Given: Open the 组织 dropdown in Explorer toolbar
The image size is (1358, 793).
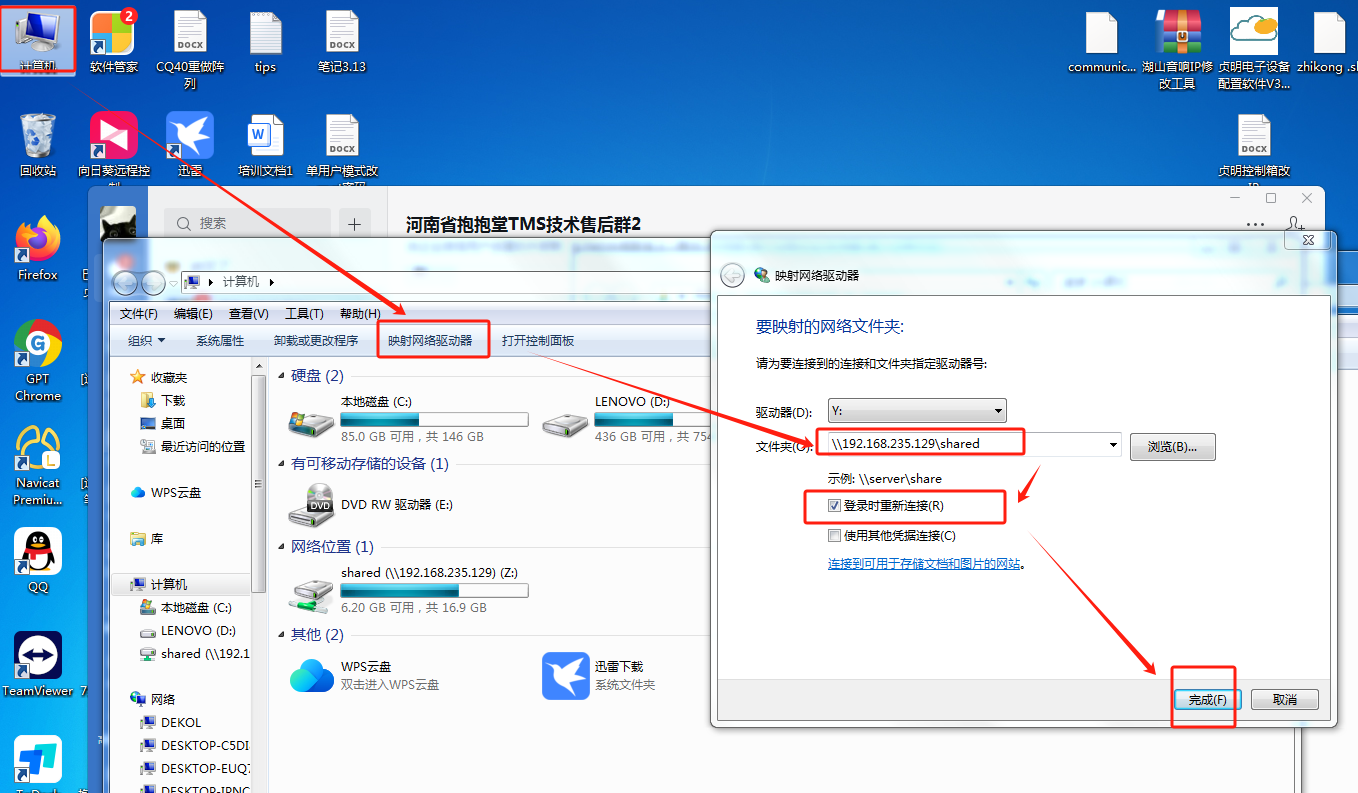Looking at the screenshot, I should 147,341.
